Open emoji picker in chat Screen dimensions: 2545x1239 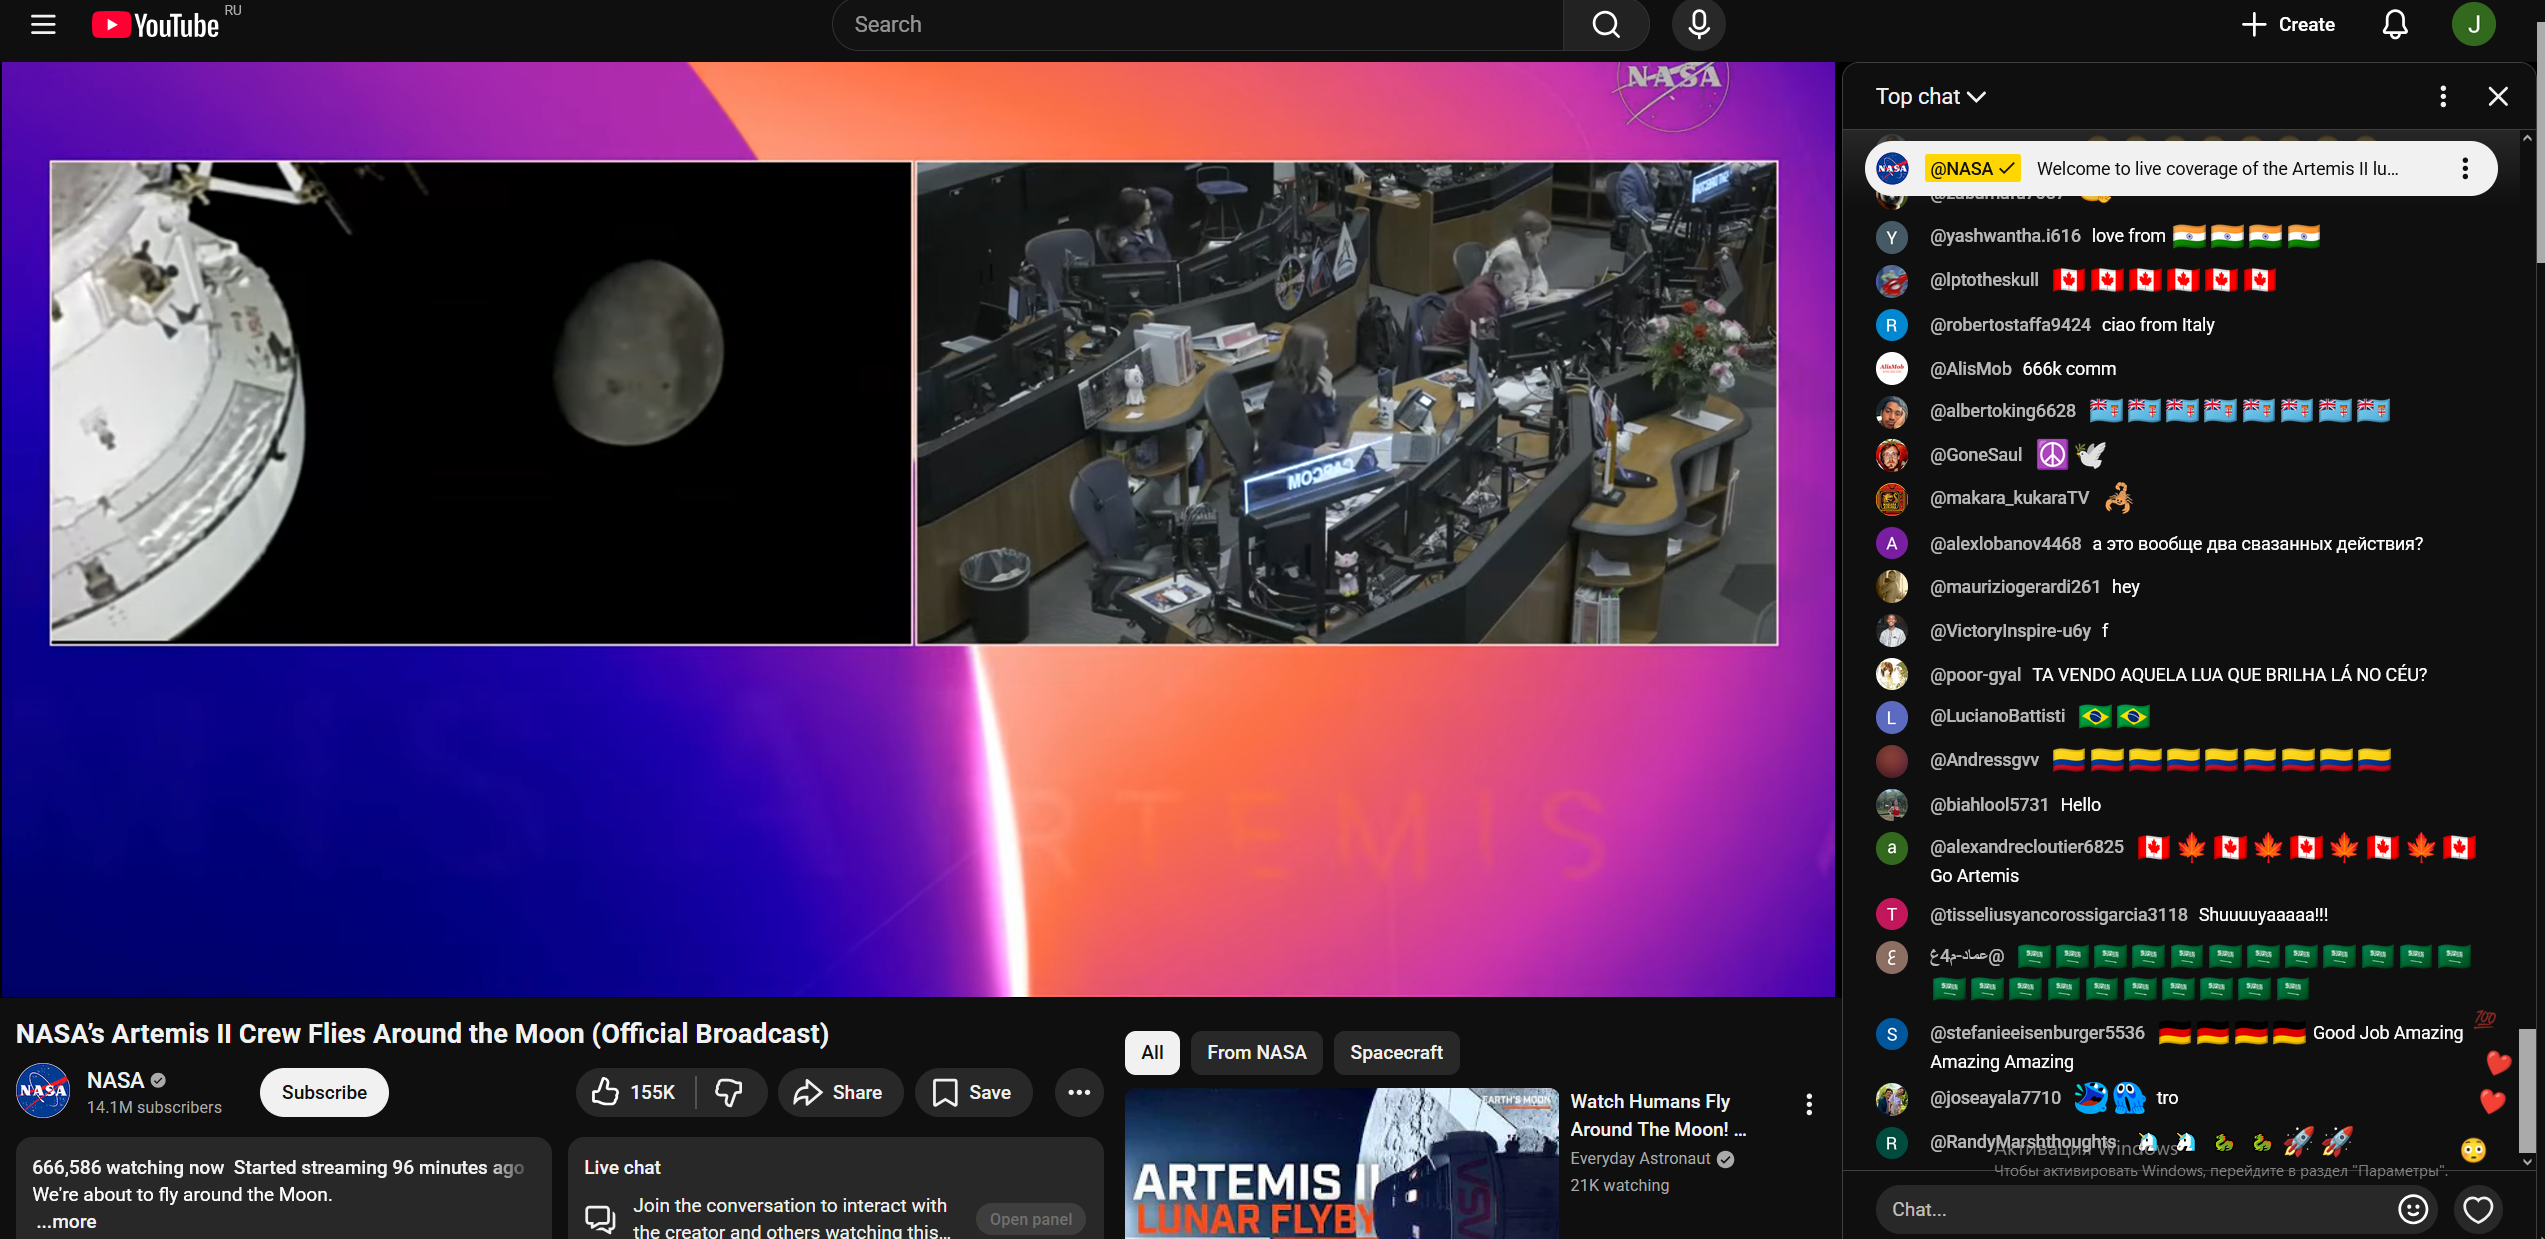pyautogui.click(x=2413, y=1209)
